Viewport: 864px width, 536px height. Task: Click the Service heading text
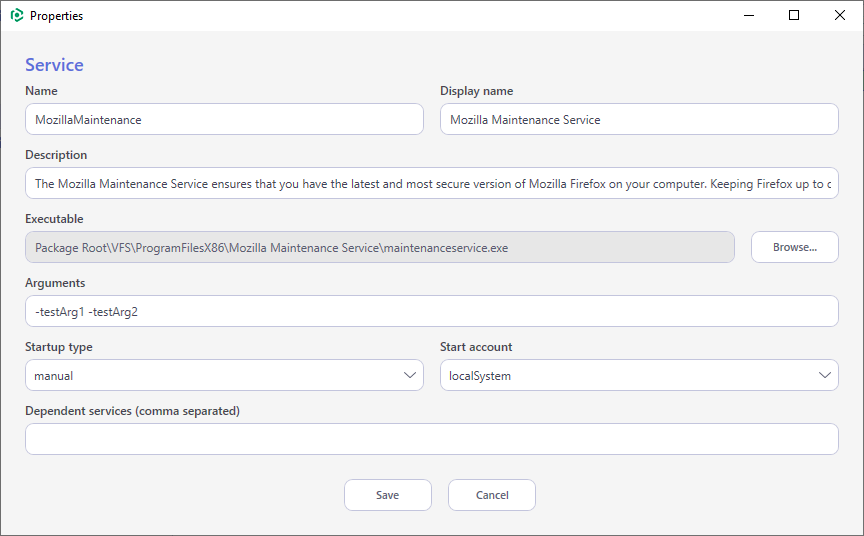55,65
